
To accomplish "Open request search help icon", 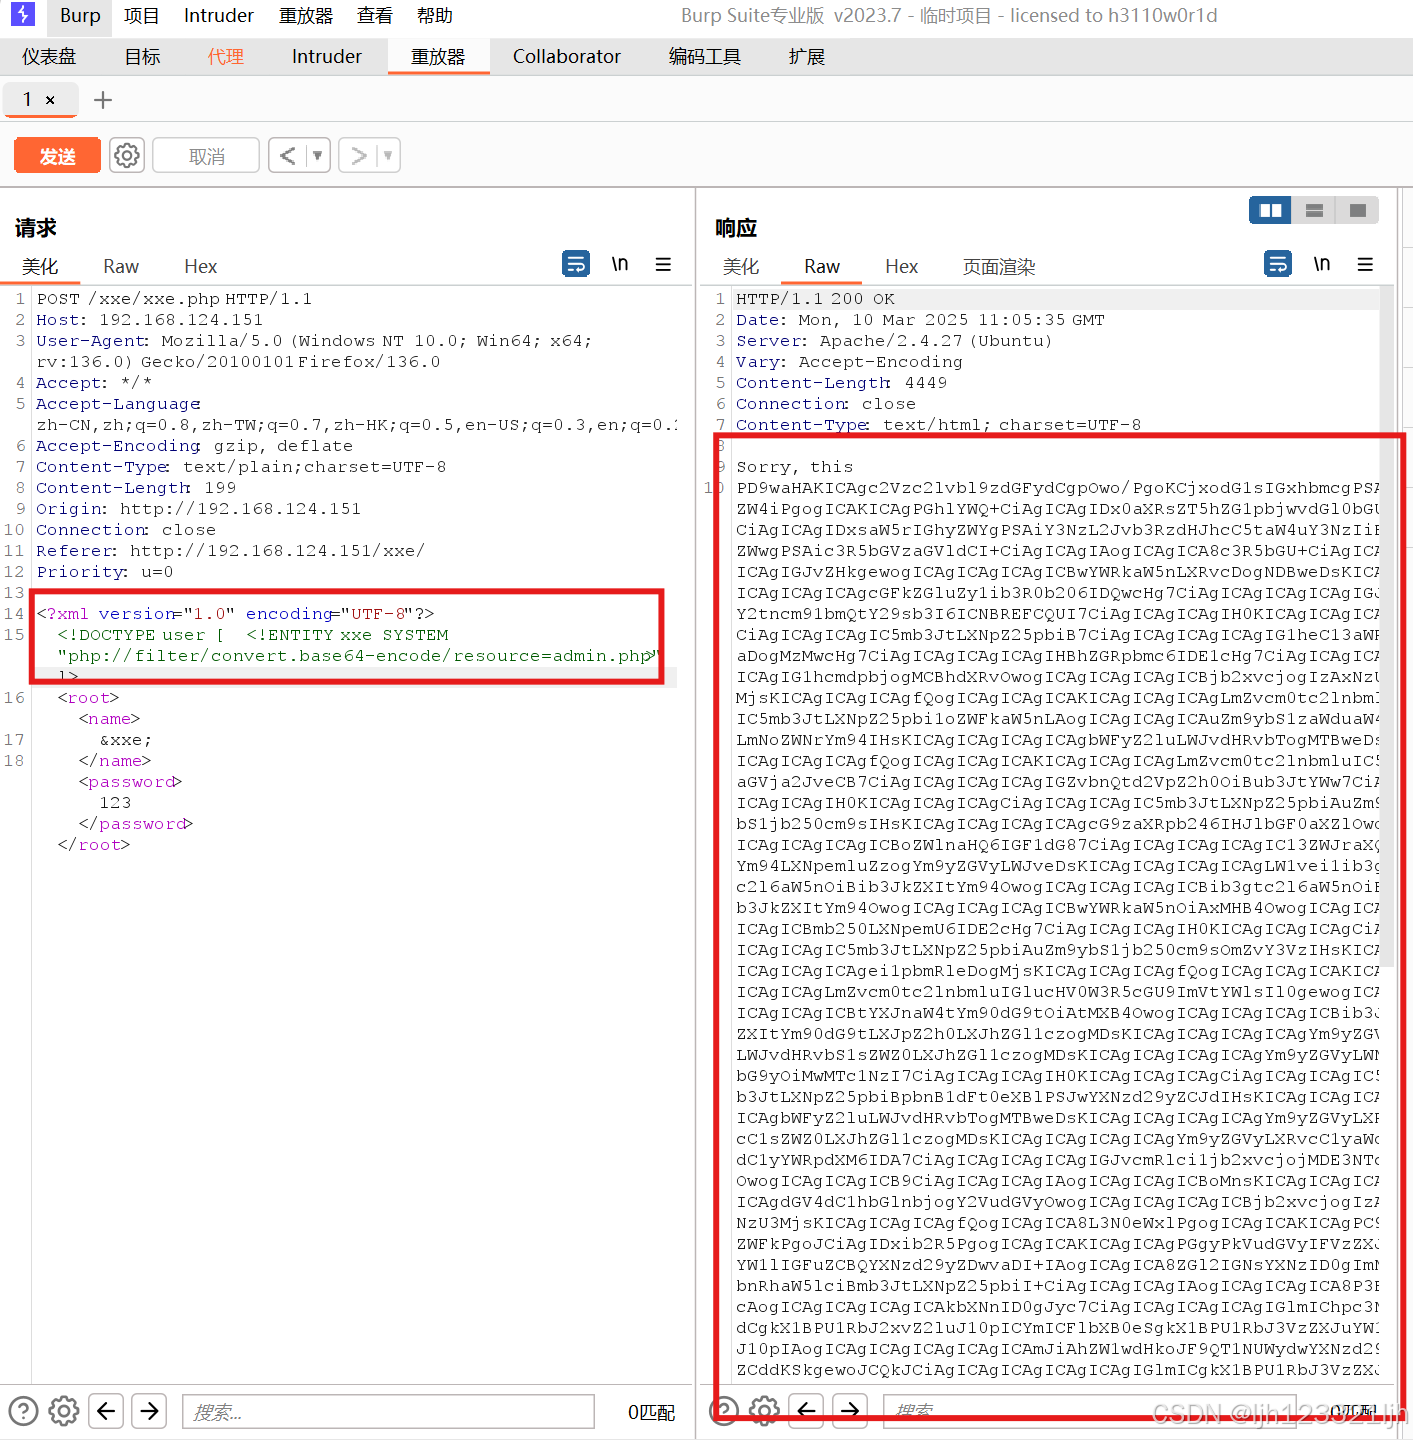I will pyautogui.click(x=23, y=1411).
